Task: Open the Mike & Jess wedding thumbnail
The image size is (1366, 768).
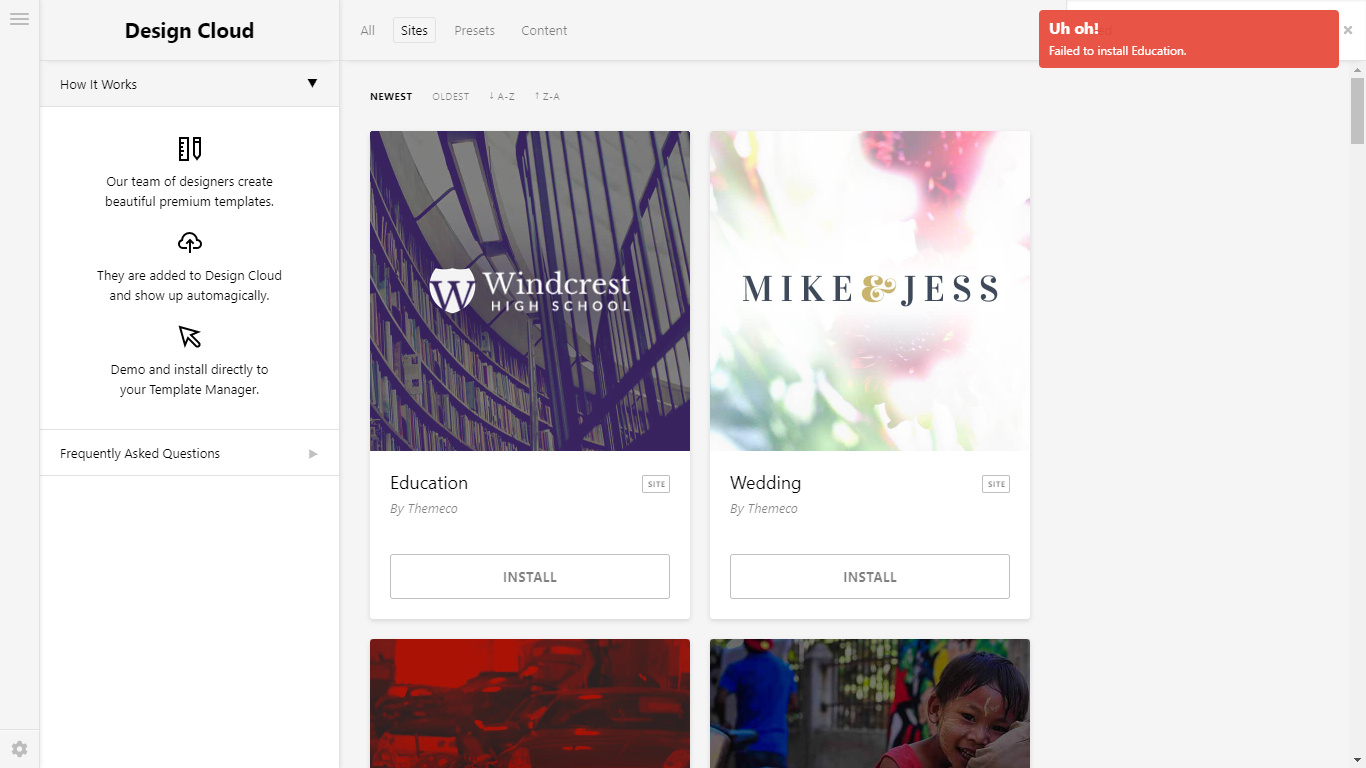Action: 870,291
